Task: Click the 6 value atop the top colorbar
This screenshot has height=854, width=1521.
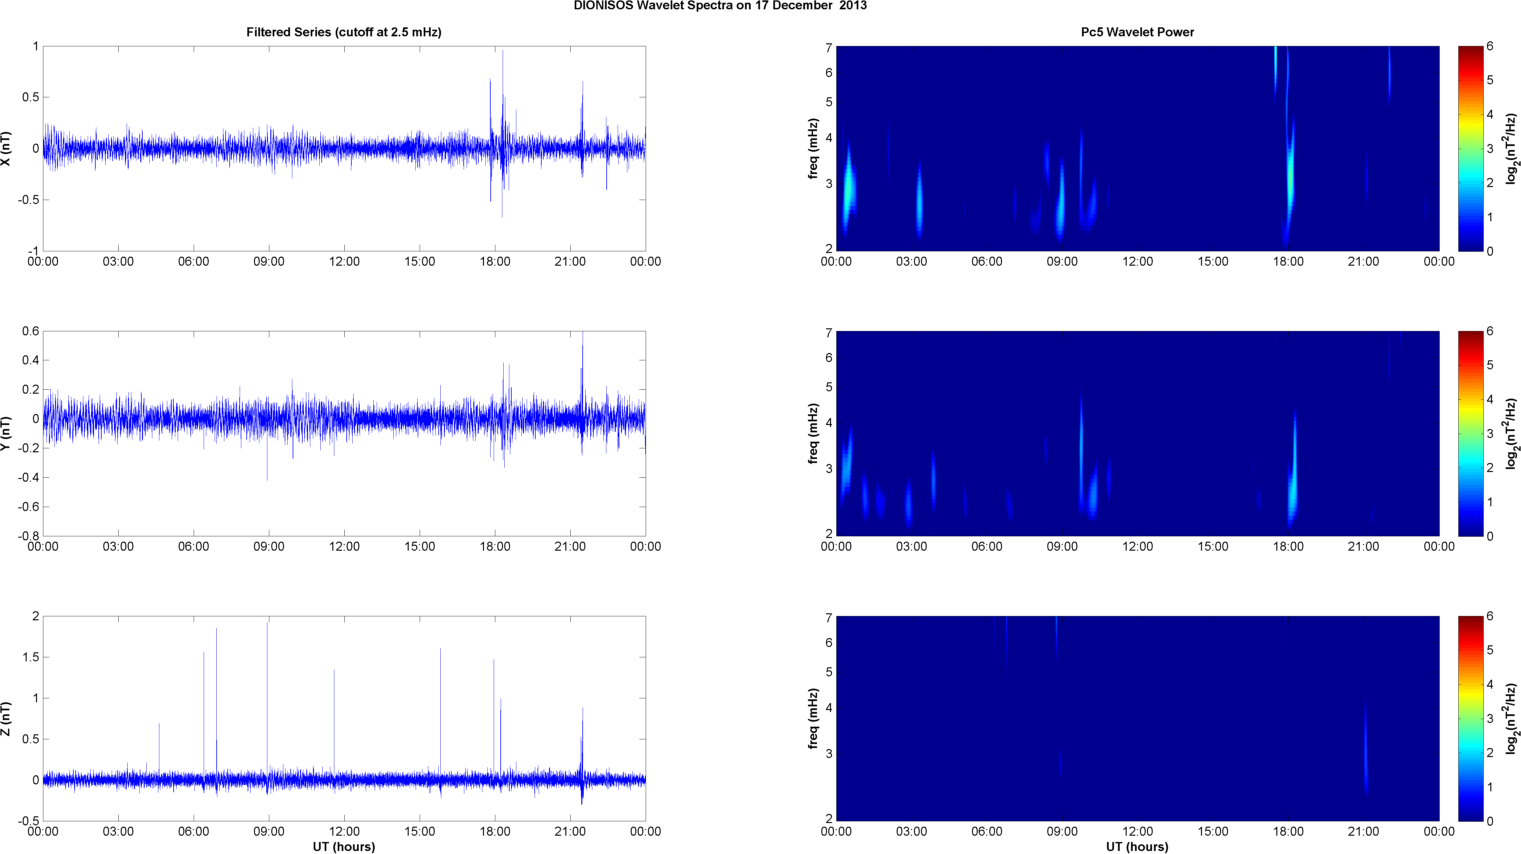Action: [x=1490, y=46]
